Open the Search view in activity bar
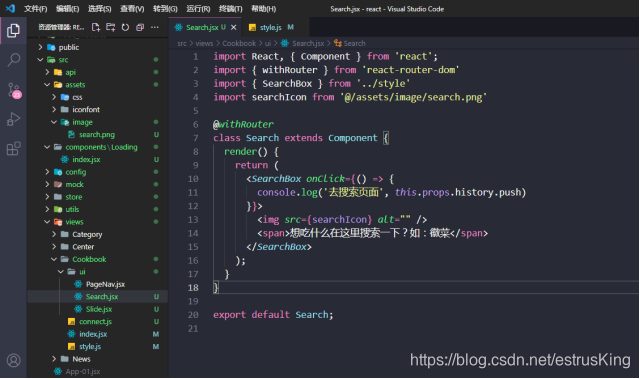 coord(13,60)
